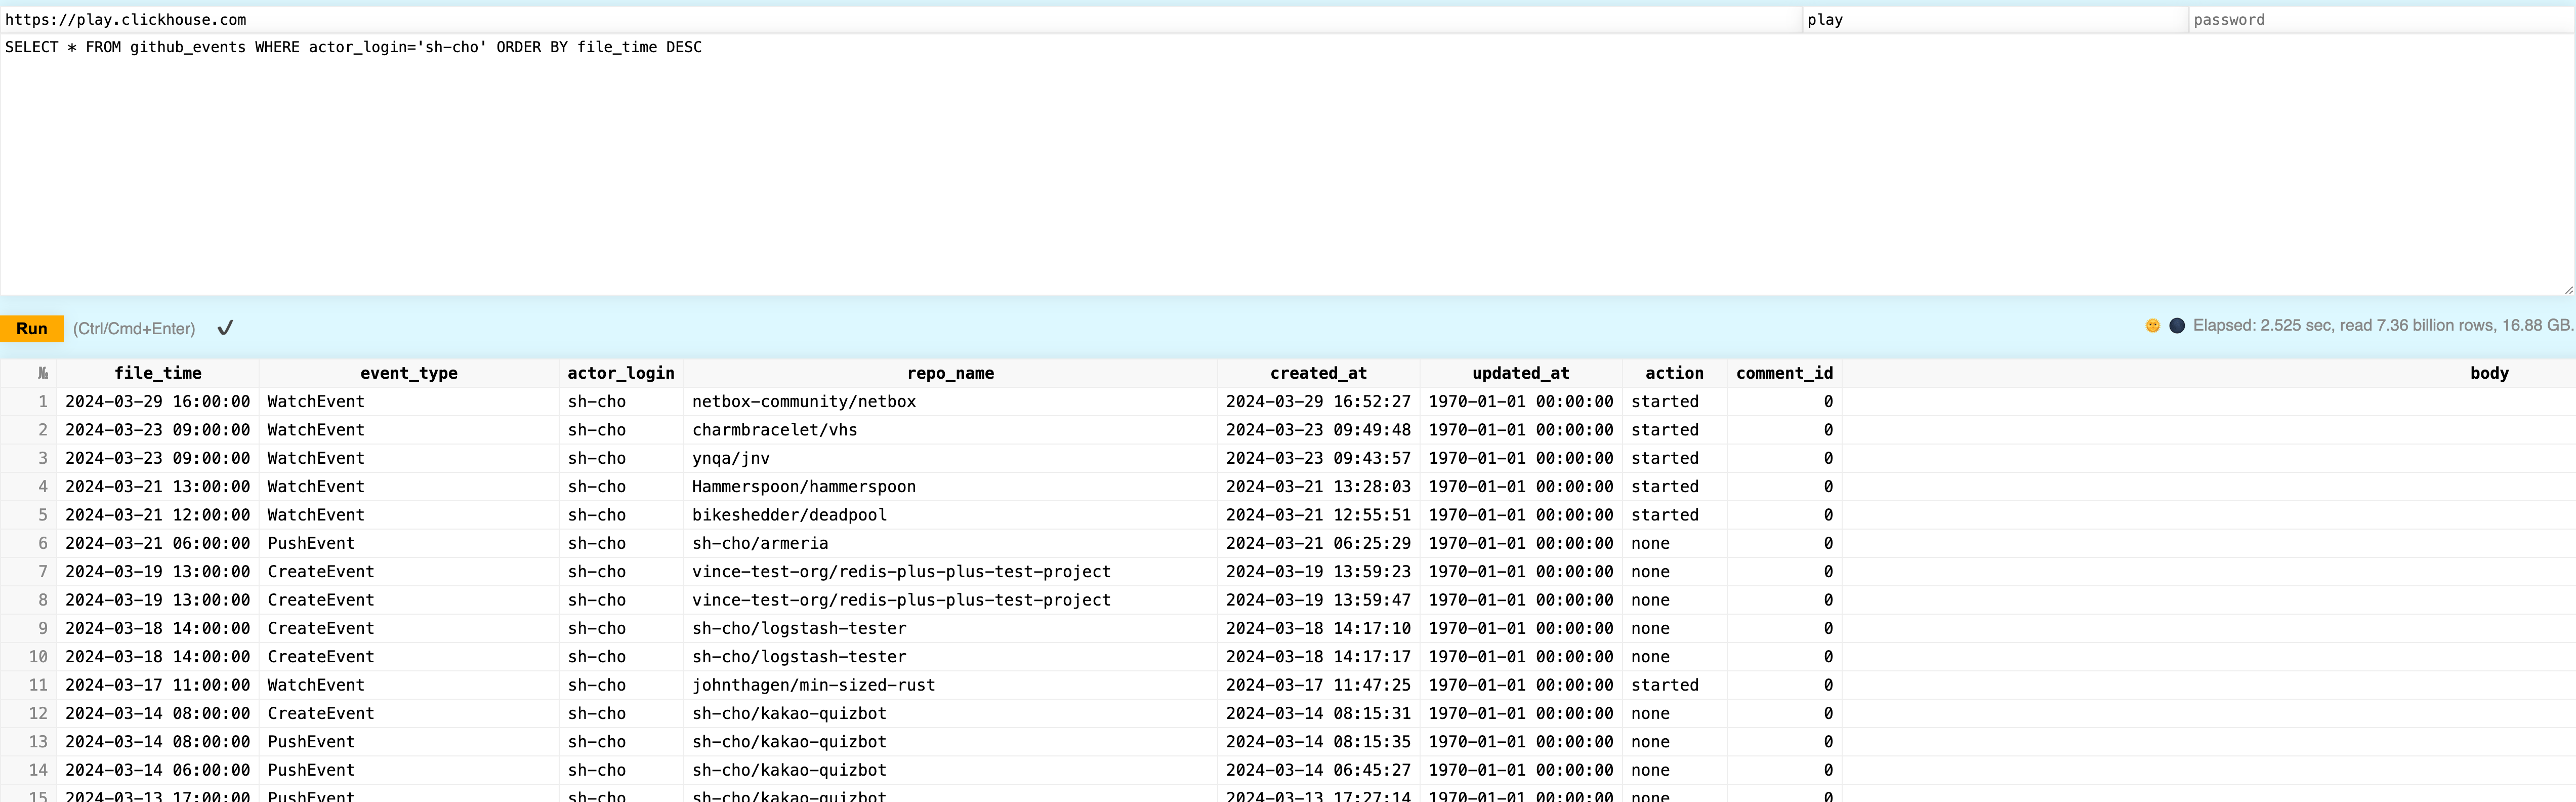Image resolution: width=2576 pixels, height=802 pixels.
Task: Click the checkmark status icon beside Run
Action: (x=225, y=328)
